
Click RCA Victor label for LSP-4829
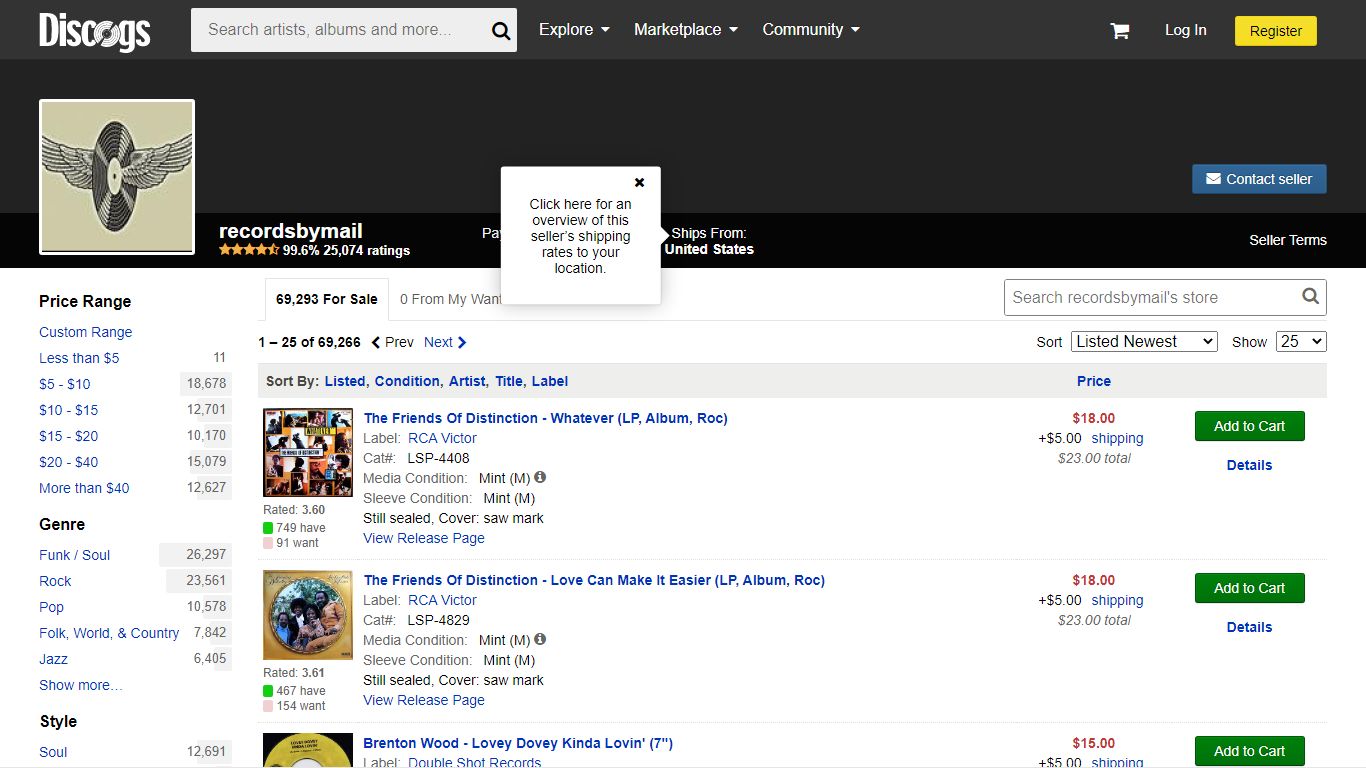coord(442,600)
